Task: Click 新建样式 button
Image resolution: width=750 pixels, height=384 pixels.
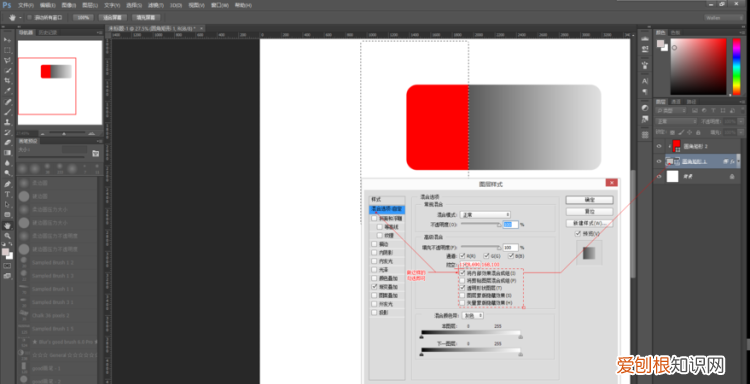Action: pyautogui.click(x=589, y=223)
